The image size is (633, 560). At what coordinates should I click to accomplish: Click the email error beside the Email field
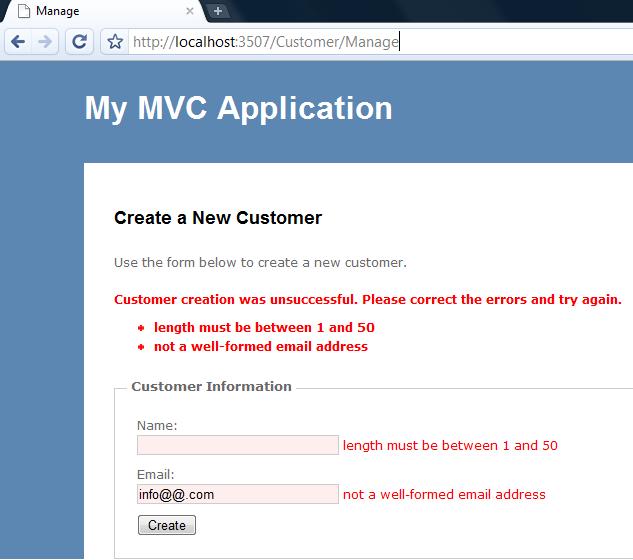(444, 494)
